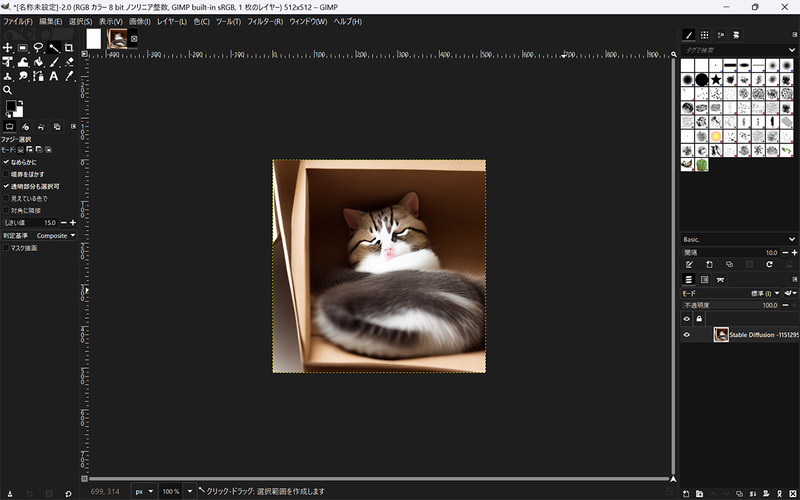Viewport: 800px width, 500px height.
Task: Select the blank white image tab
Action: (x=94, y=39)
